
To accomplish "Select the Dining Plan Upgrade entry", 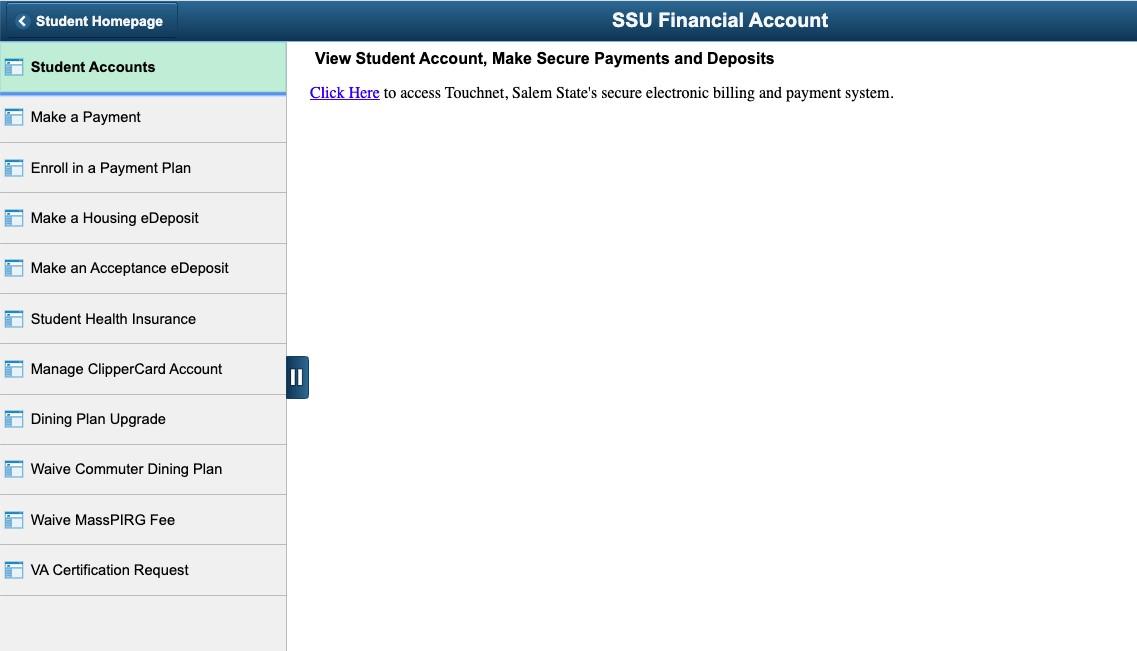I will (x=143, y=419).
